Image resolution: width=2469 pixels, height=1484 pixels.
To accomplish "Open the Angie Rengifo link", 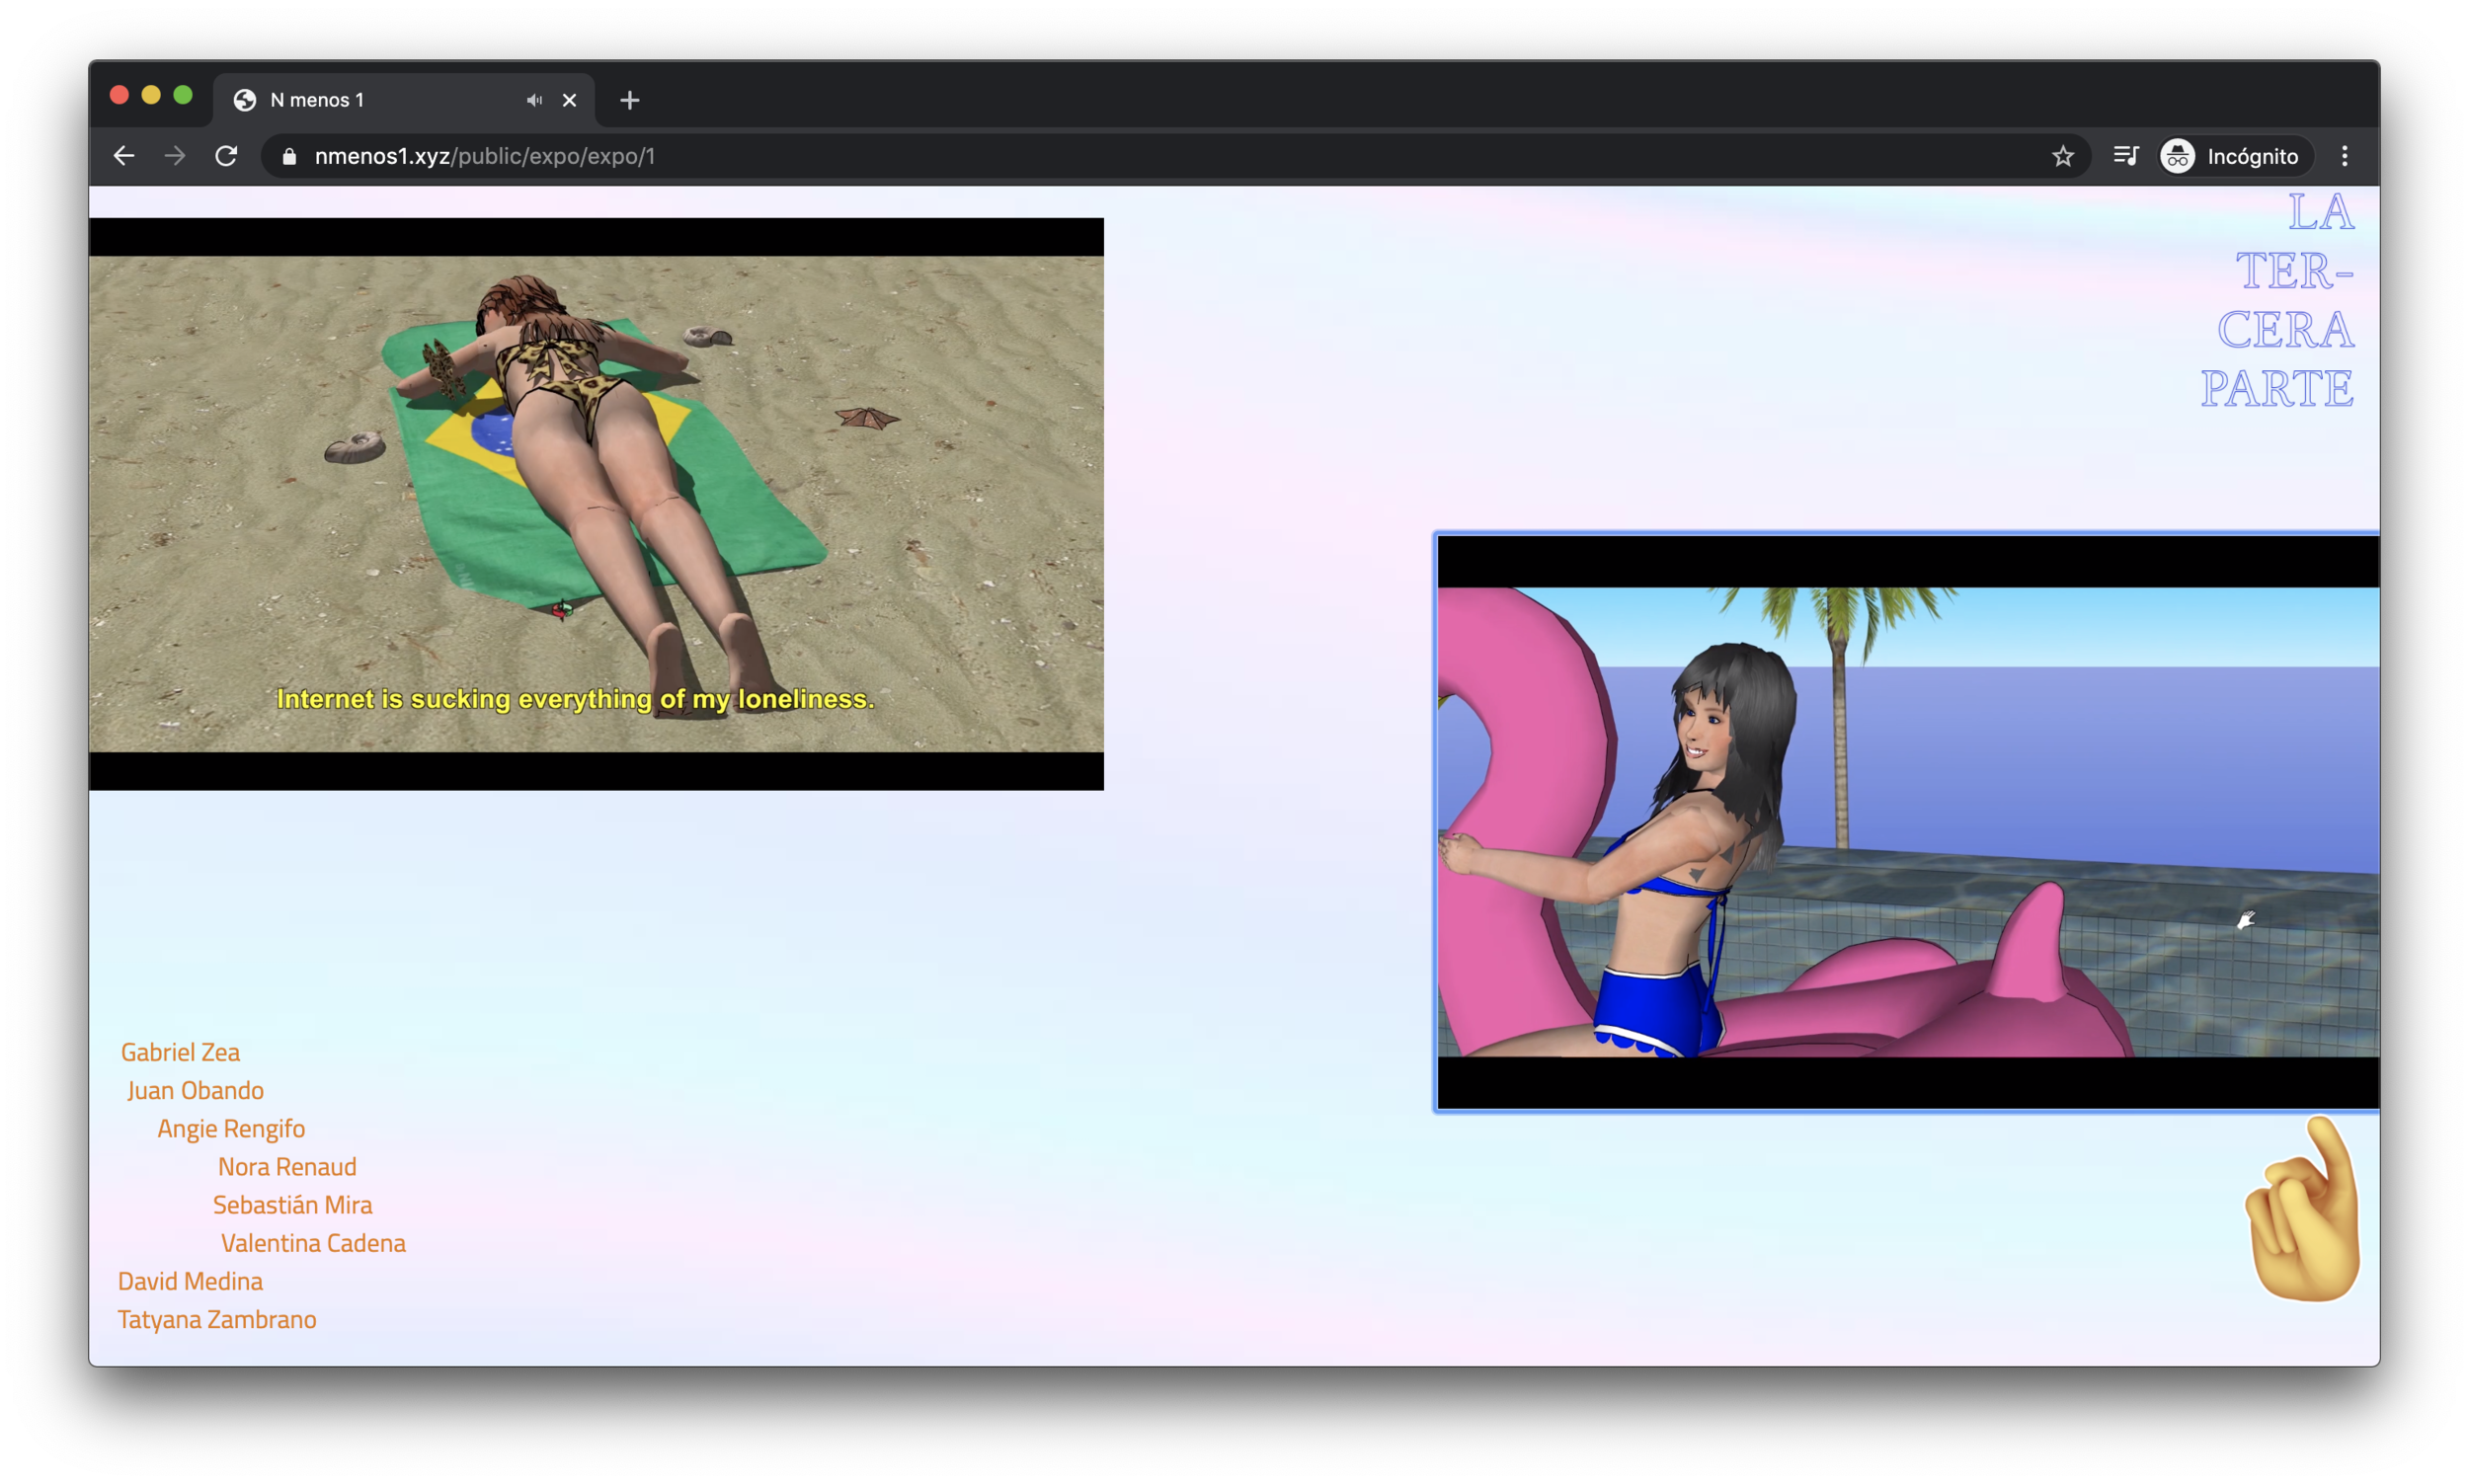I will 231,1128.
